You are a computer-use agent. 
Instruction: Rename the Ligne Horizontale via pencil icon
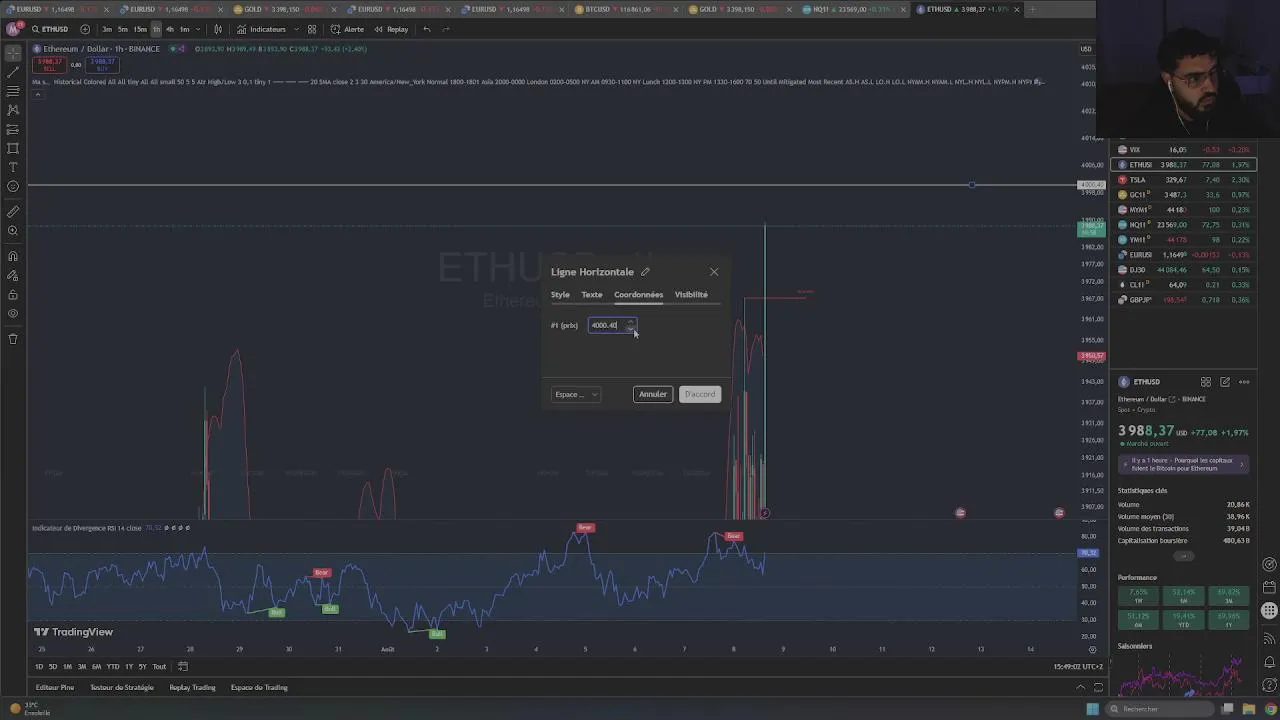click(645, 271)
